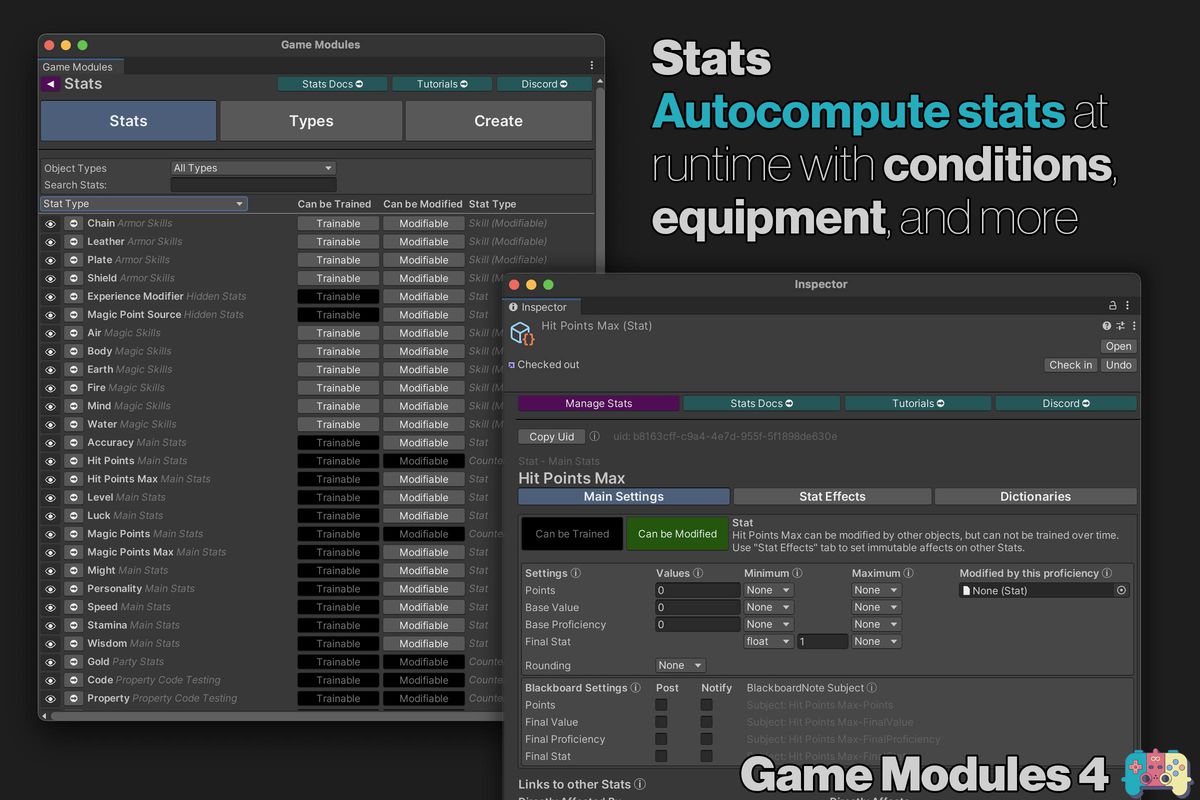This screenshot has width=1200, height=800.
Task: Click the Manage Stats button
Action: click(598, 403)
